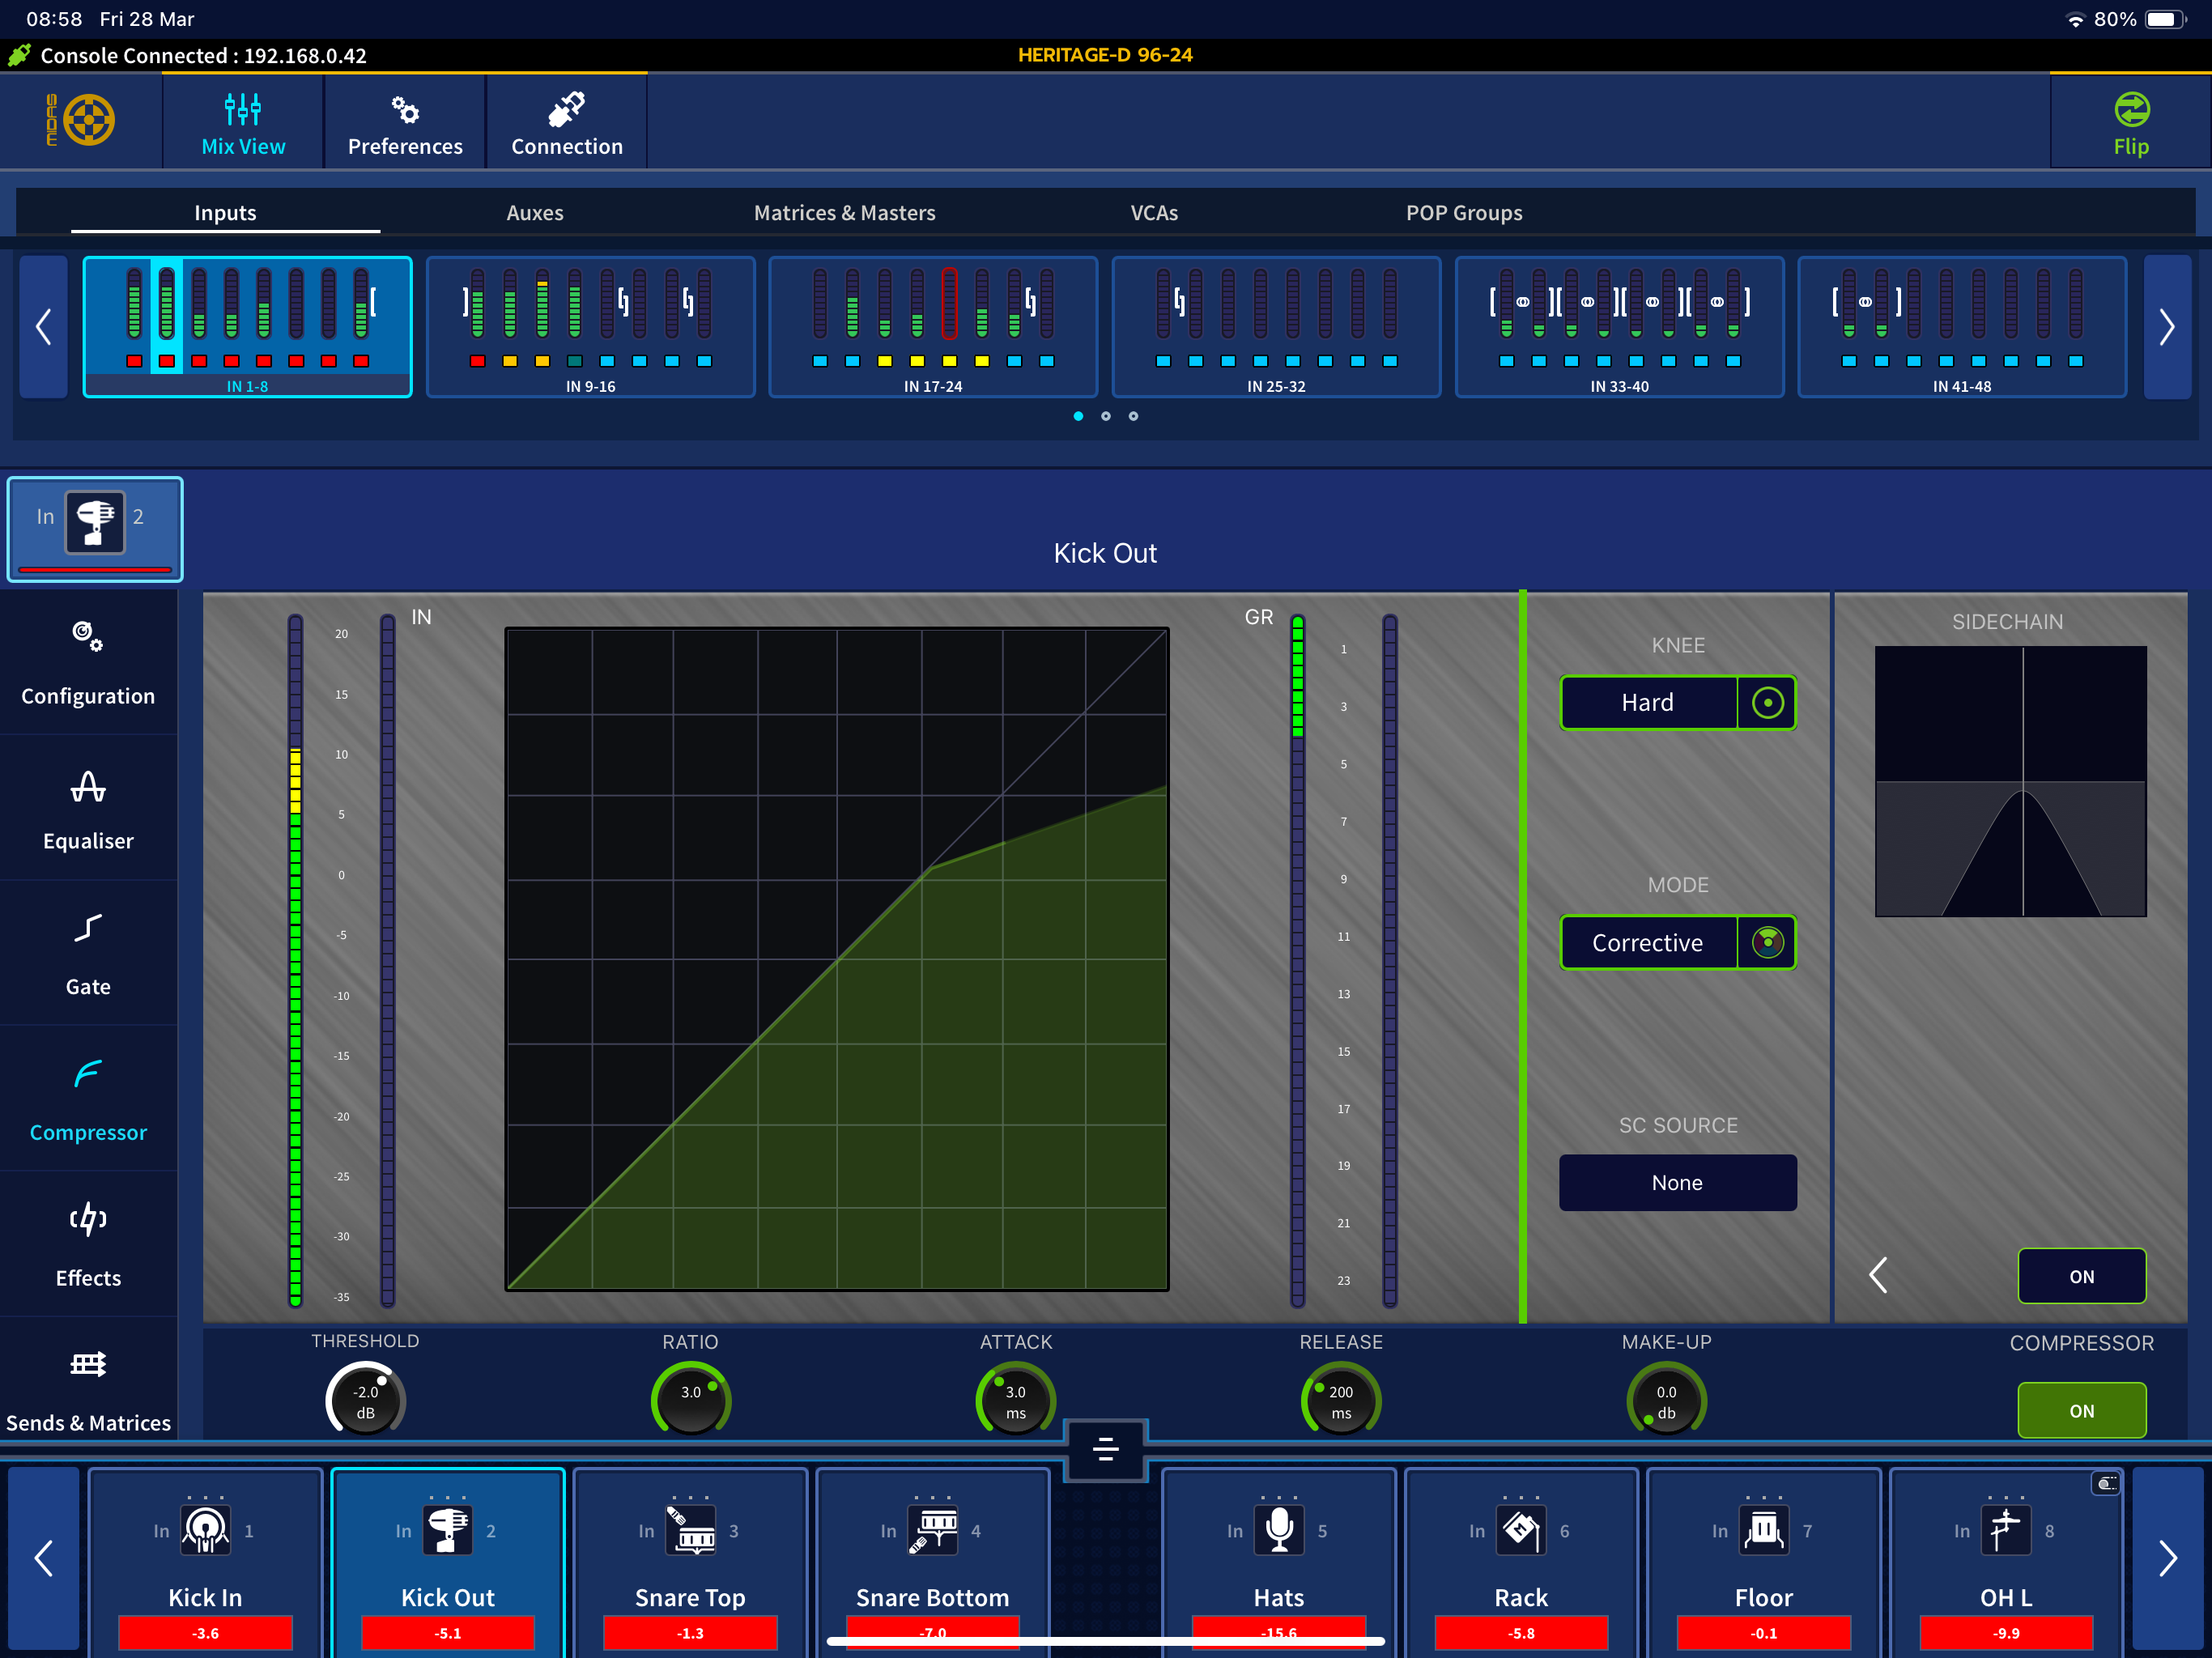2212x1658 pixels.
Task: Switch to Matrices & Masters tab
Action: [844, 212]
